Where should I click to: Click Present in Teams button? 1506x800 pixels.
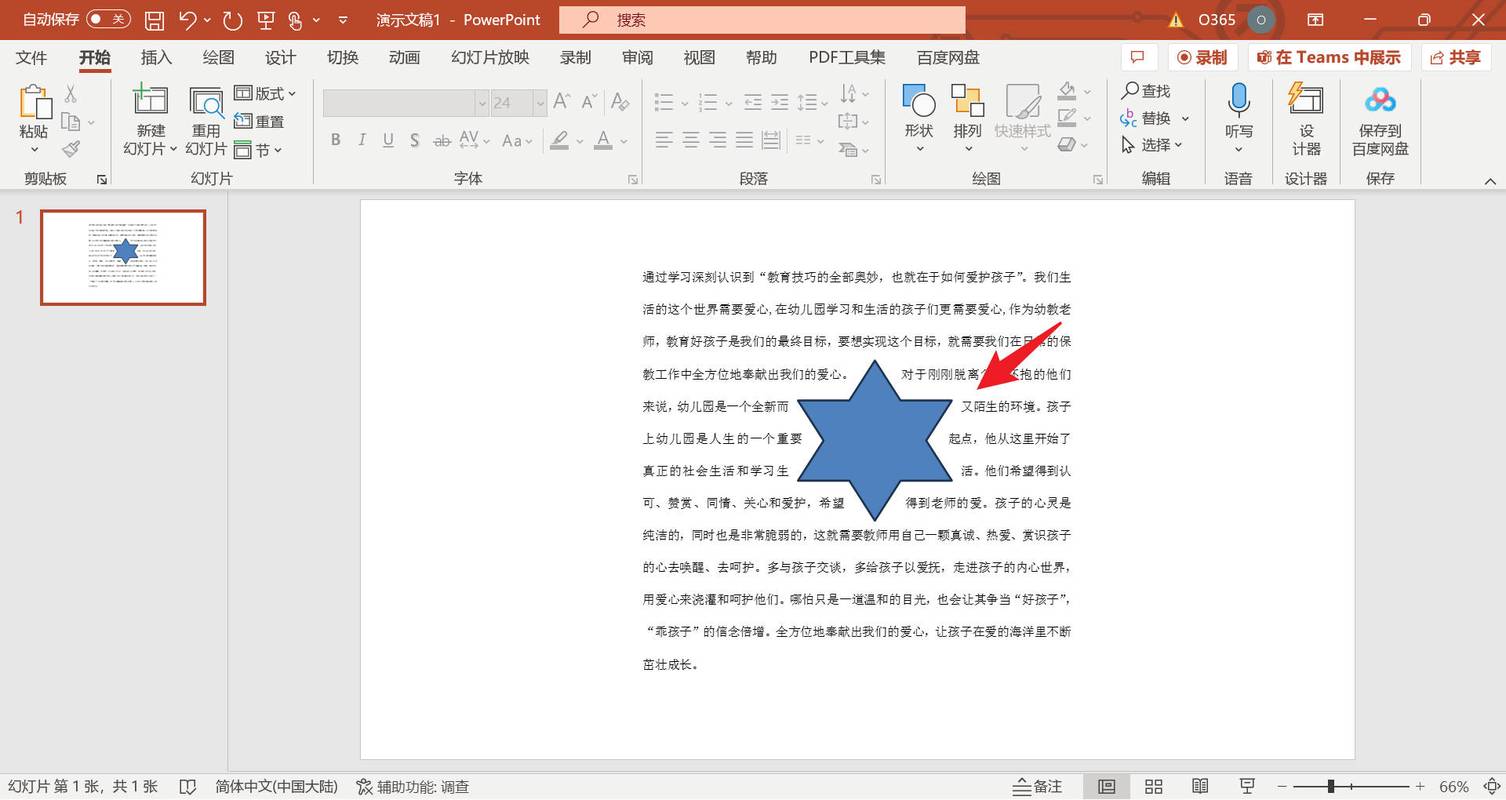pos(1329,57)
